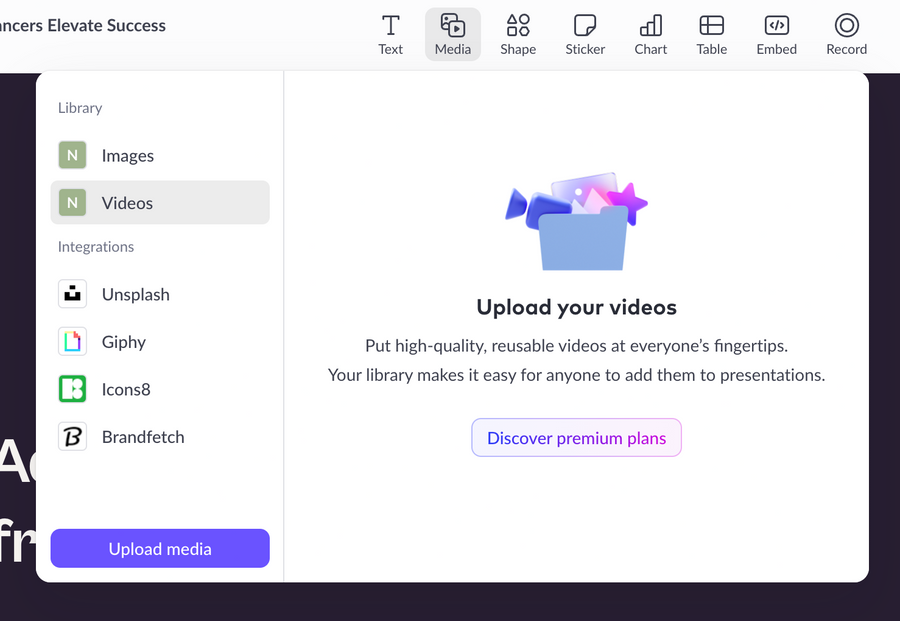Click the Integrations section heading
The image size is (900, 621).
[x=95, y=246]
